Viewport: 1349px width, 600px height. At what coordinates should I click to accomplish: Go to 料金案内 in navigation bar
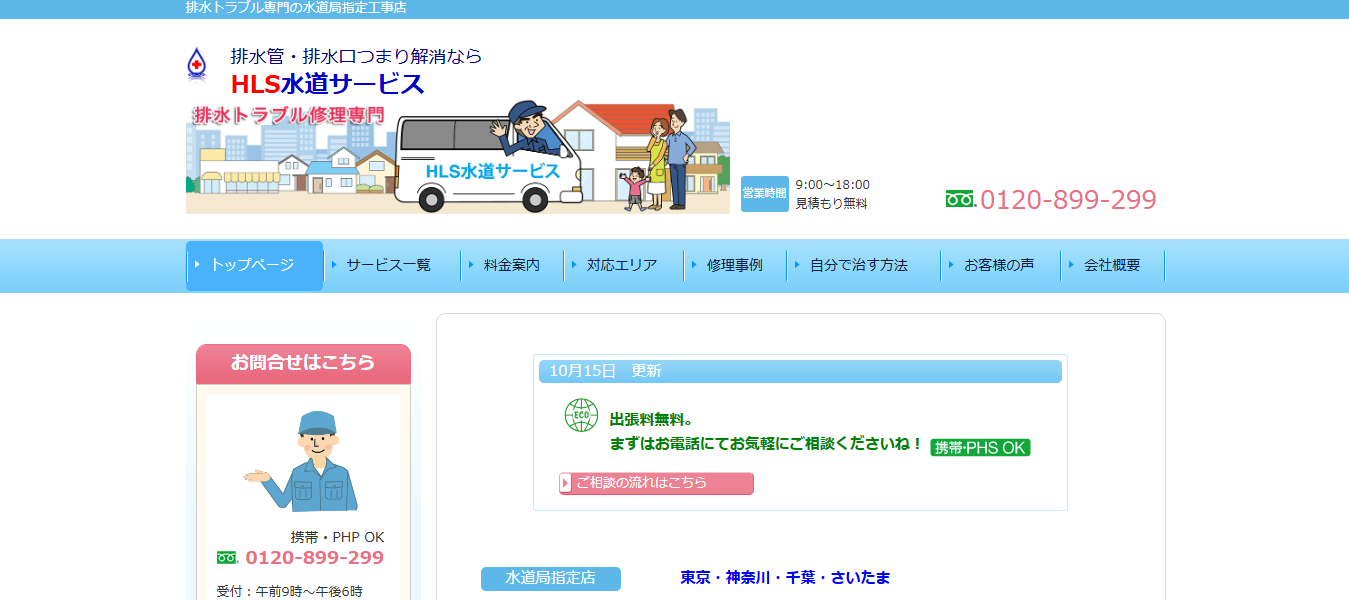511,266
